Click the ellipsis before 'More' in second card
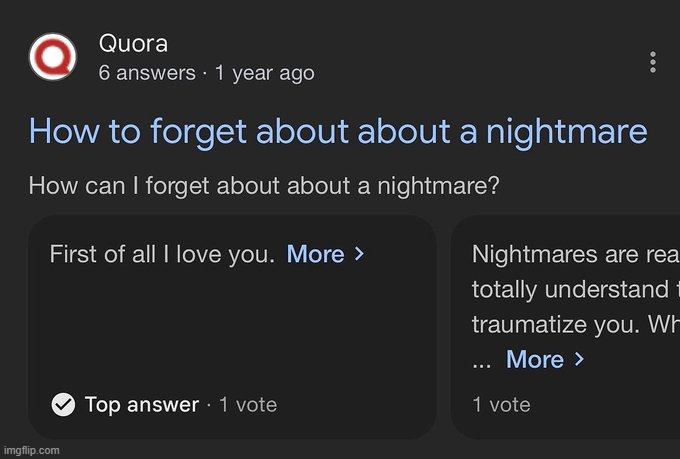This screenshot has width=680, height=459. tap(481, 362)
